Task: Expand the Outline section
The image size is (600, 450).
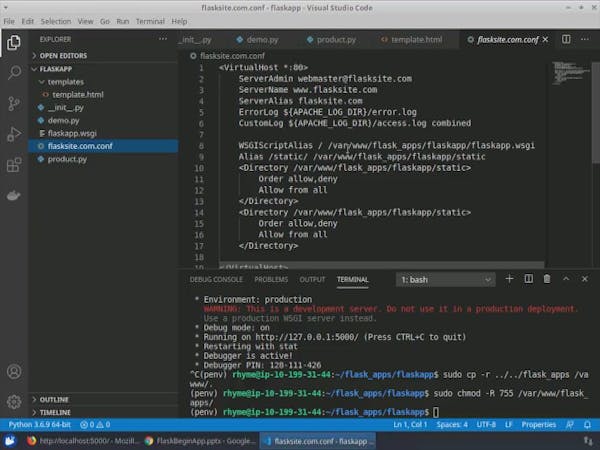Action: (x=51, y=399)
